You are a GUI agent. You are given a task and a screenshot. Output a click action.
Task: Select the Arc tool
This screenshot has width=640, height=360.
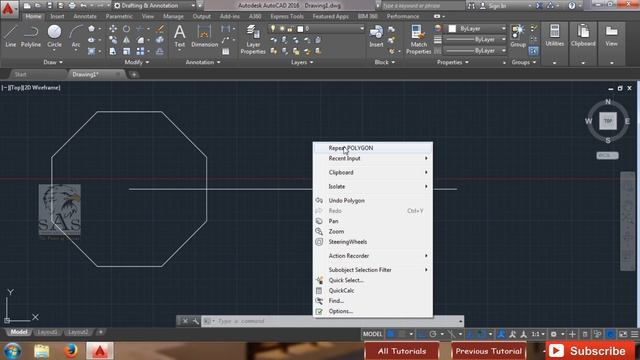tap(76, 36)
